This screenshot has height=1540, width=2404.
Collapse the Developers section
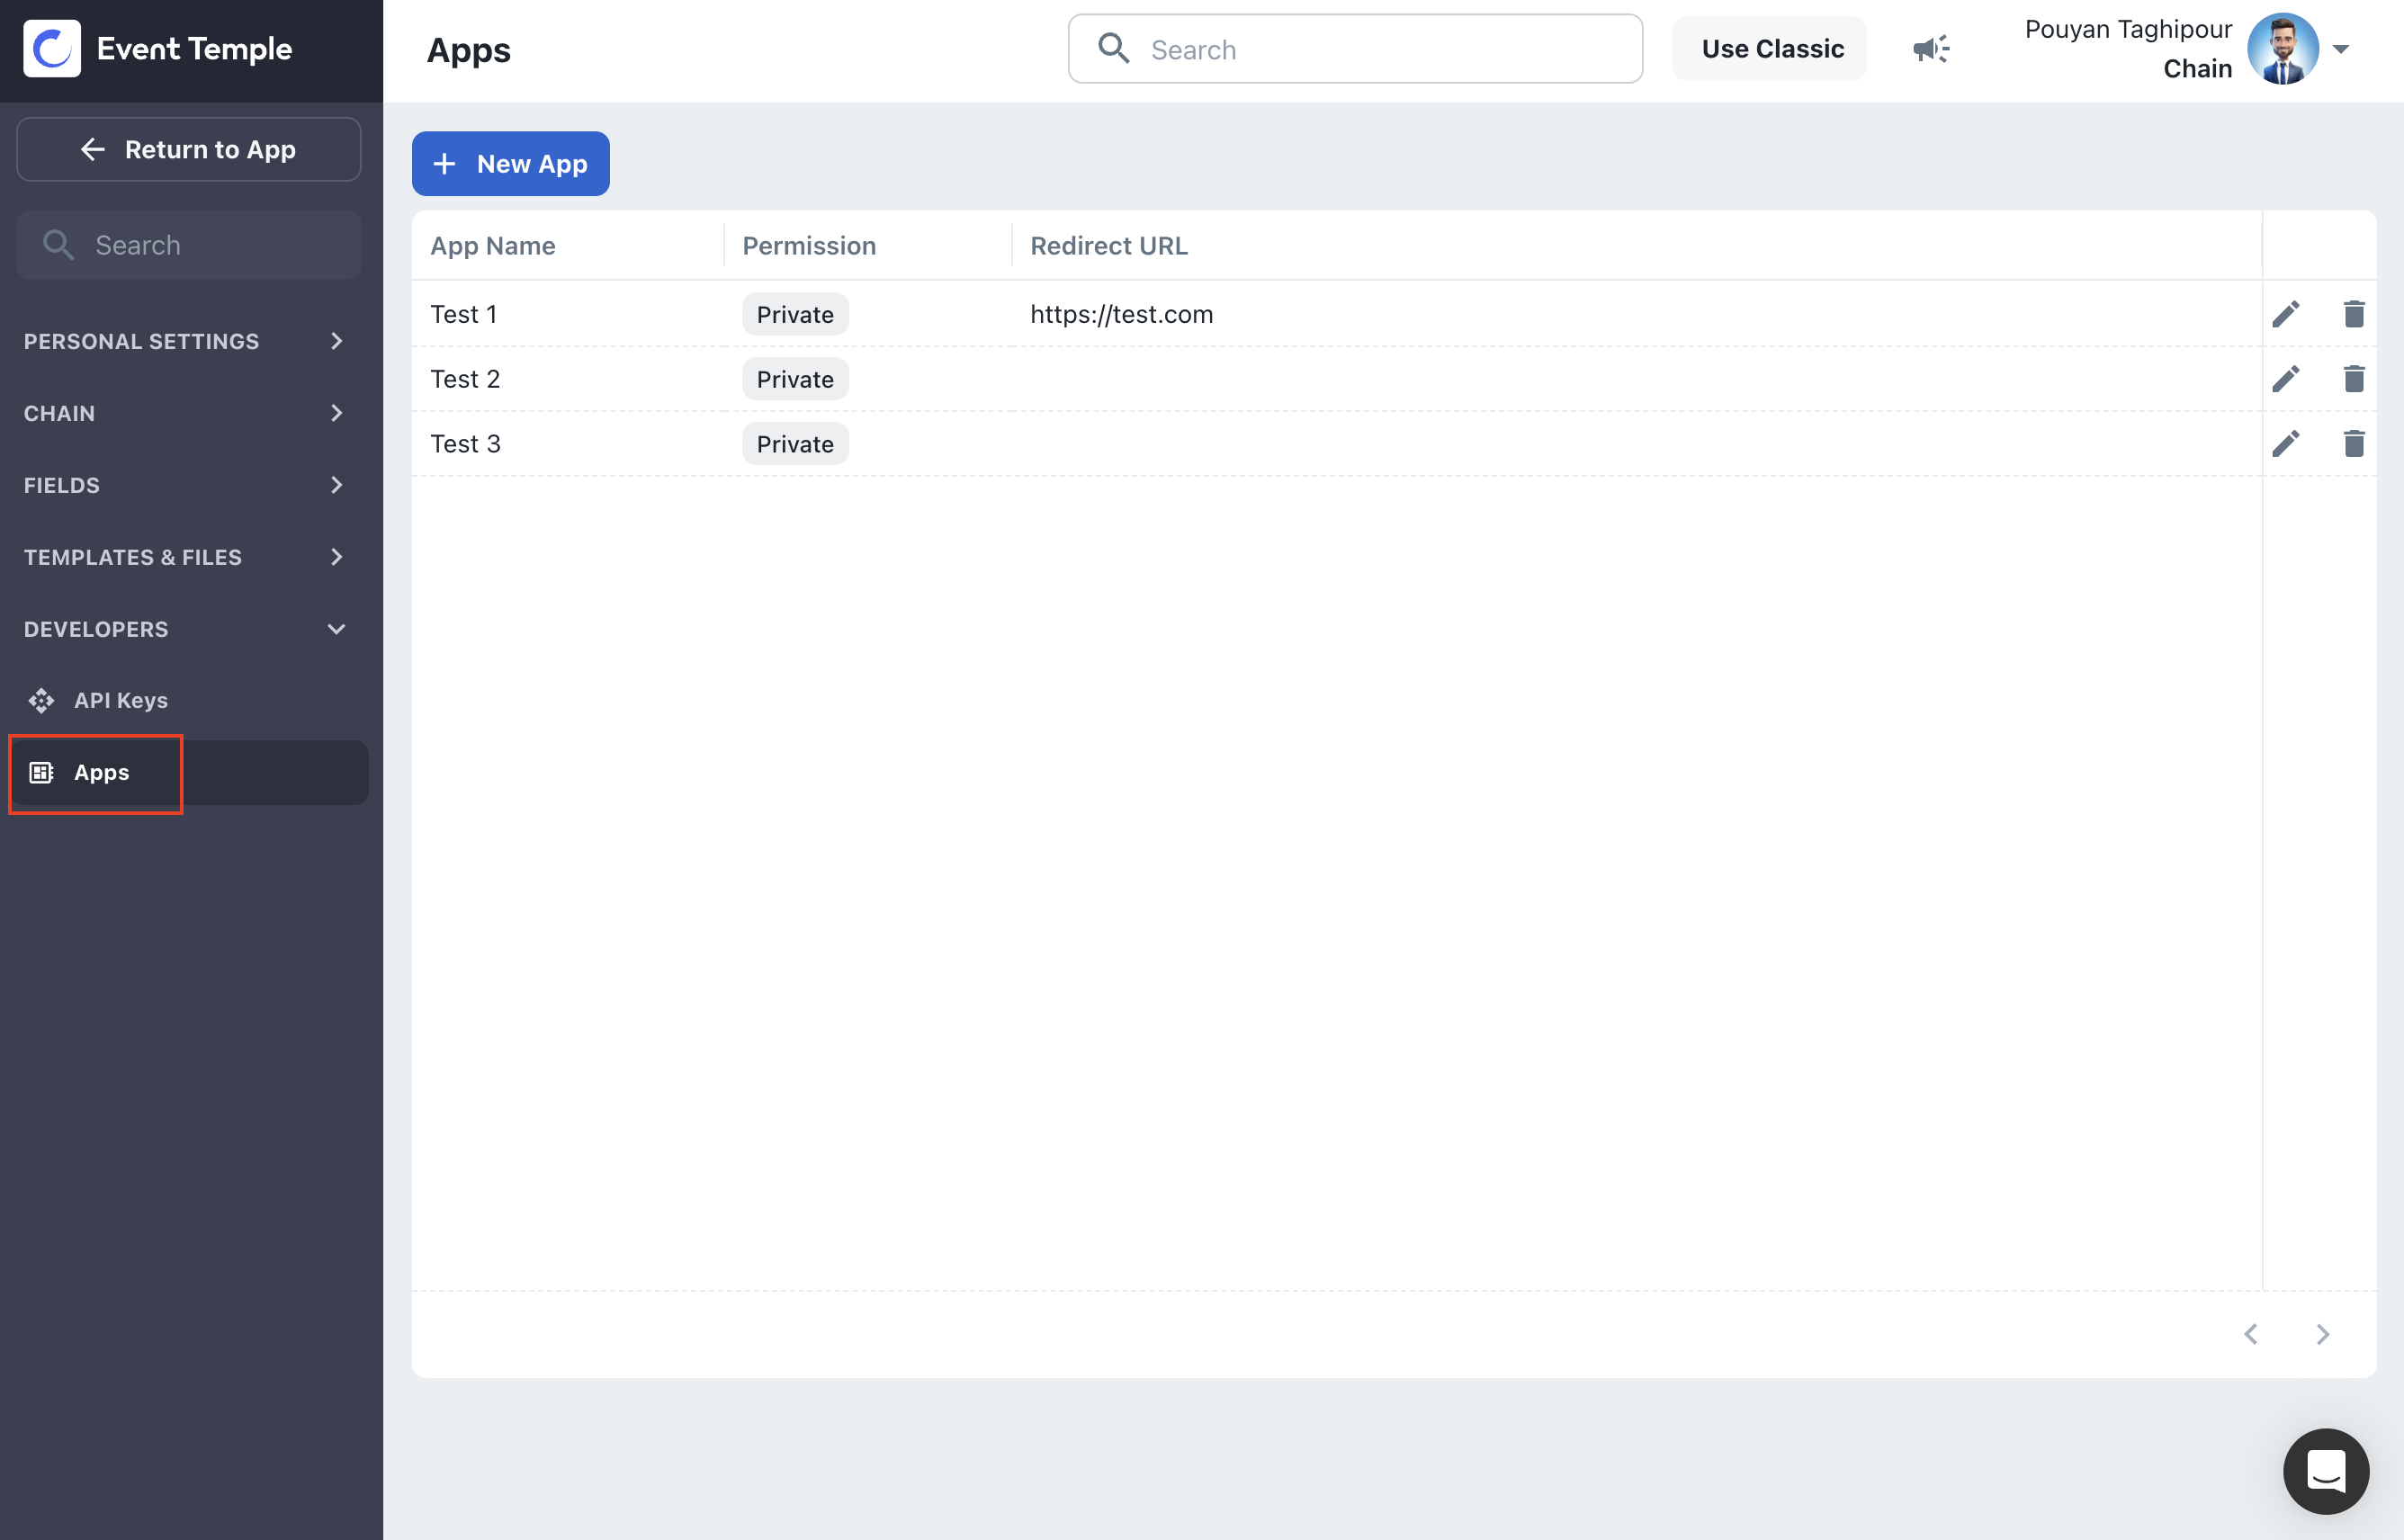(x=186, y=629)
